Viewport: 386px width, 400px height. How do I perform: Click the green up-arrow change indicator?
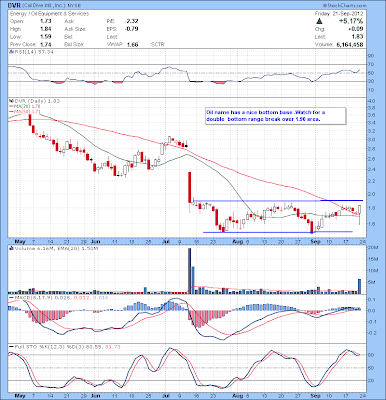pyautogui.click(x=319, y=21)
